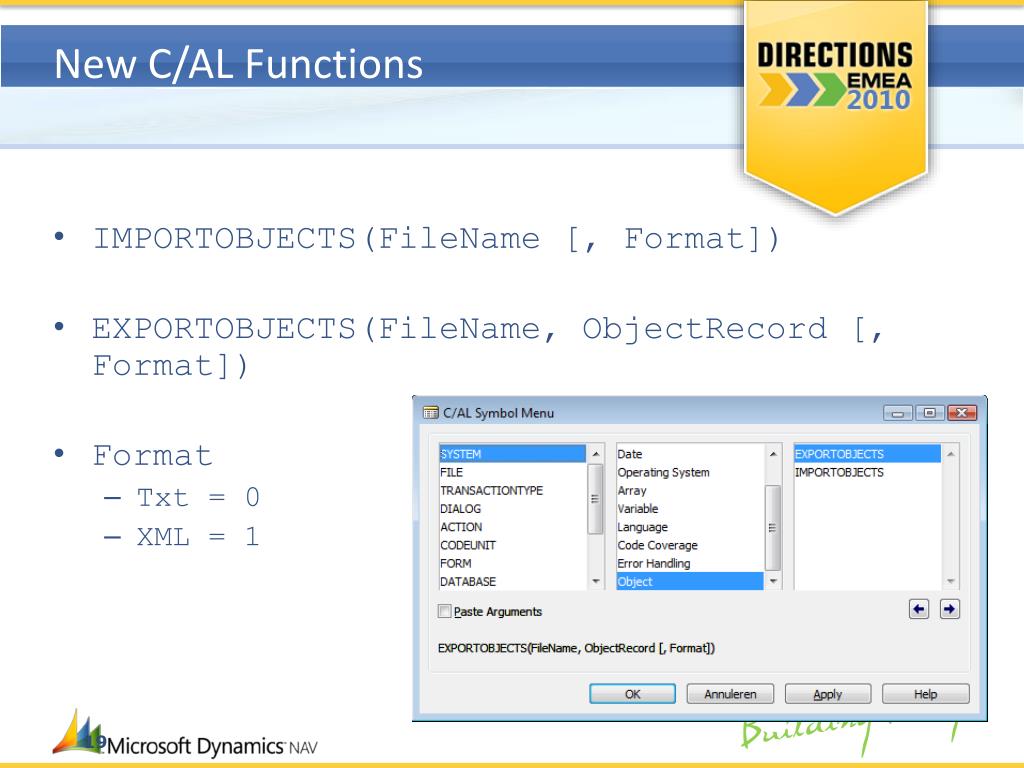Click the right blue arrow icon
This screenshot has width=1024, height=768.
click(950, 609)
